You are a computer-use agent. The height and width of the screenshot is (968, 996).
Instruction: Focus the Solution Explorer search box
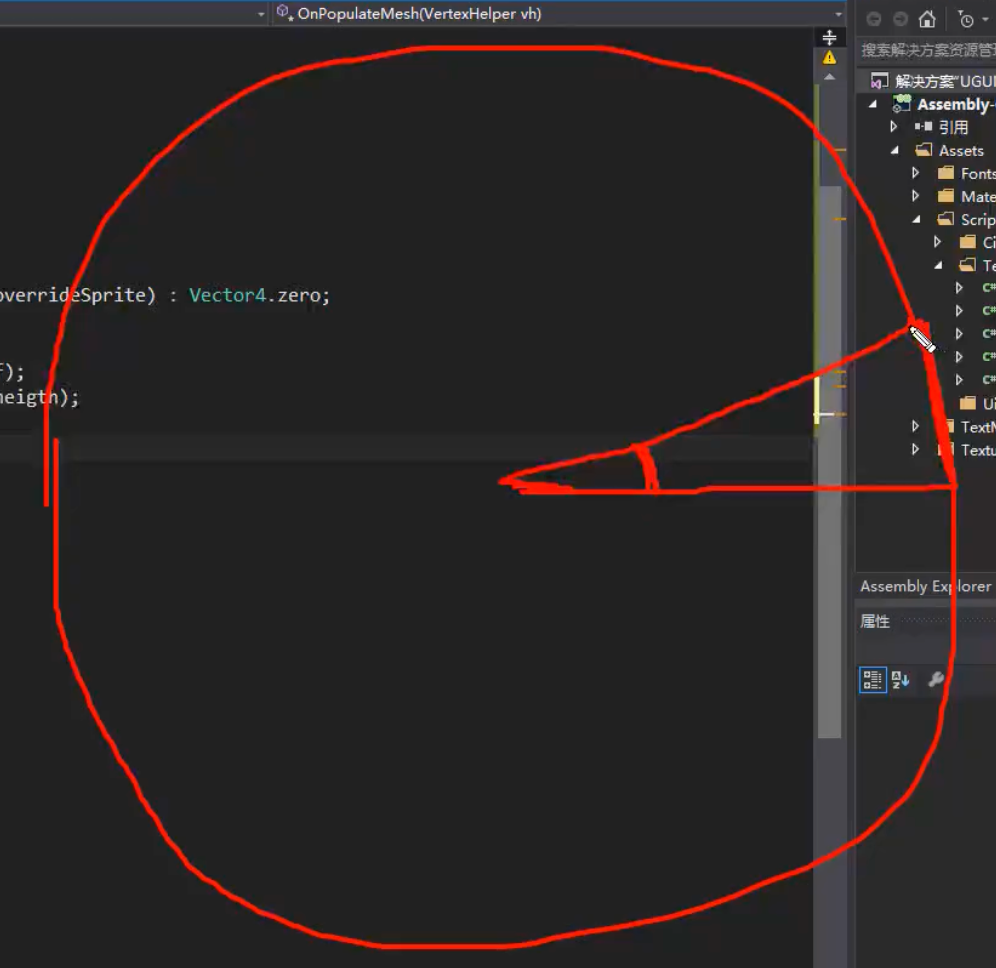[x=927, y=50]
